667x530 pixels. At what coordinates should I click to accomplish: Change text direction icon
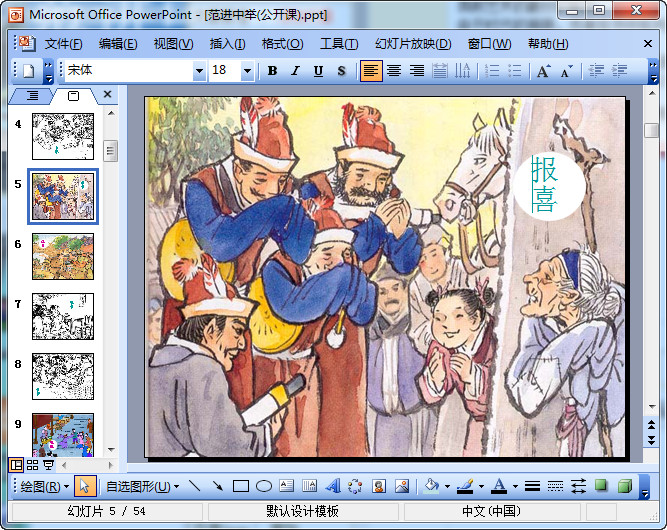[x=462, y=71]
